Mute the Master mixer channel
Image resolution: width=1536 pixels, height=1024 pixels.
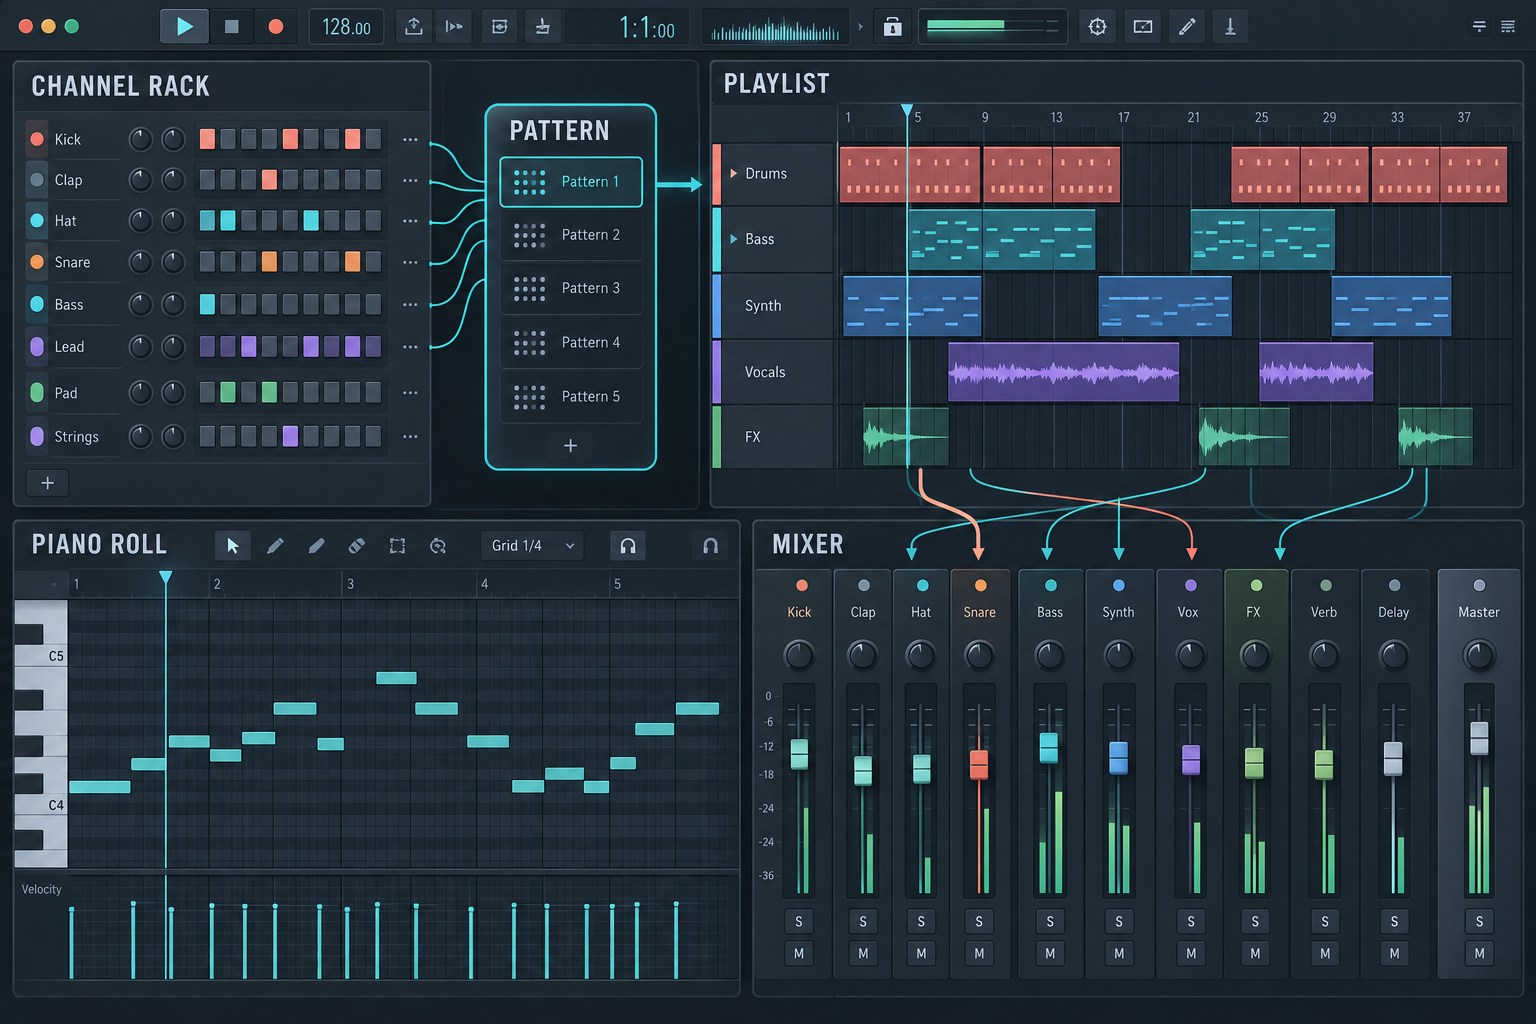tap(1479, 954)
